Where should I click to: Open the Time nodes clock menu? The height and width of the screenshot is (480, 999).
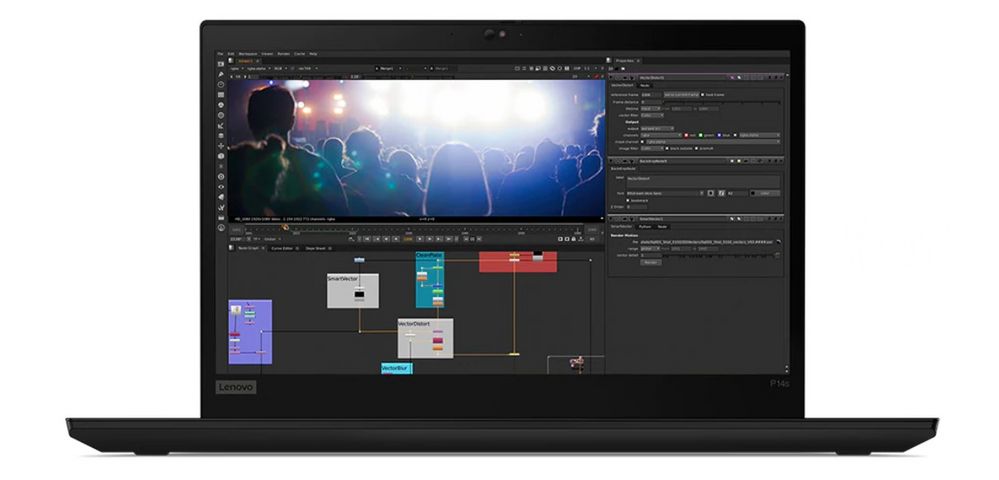coord(221,84)
